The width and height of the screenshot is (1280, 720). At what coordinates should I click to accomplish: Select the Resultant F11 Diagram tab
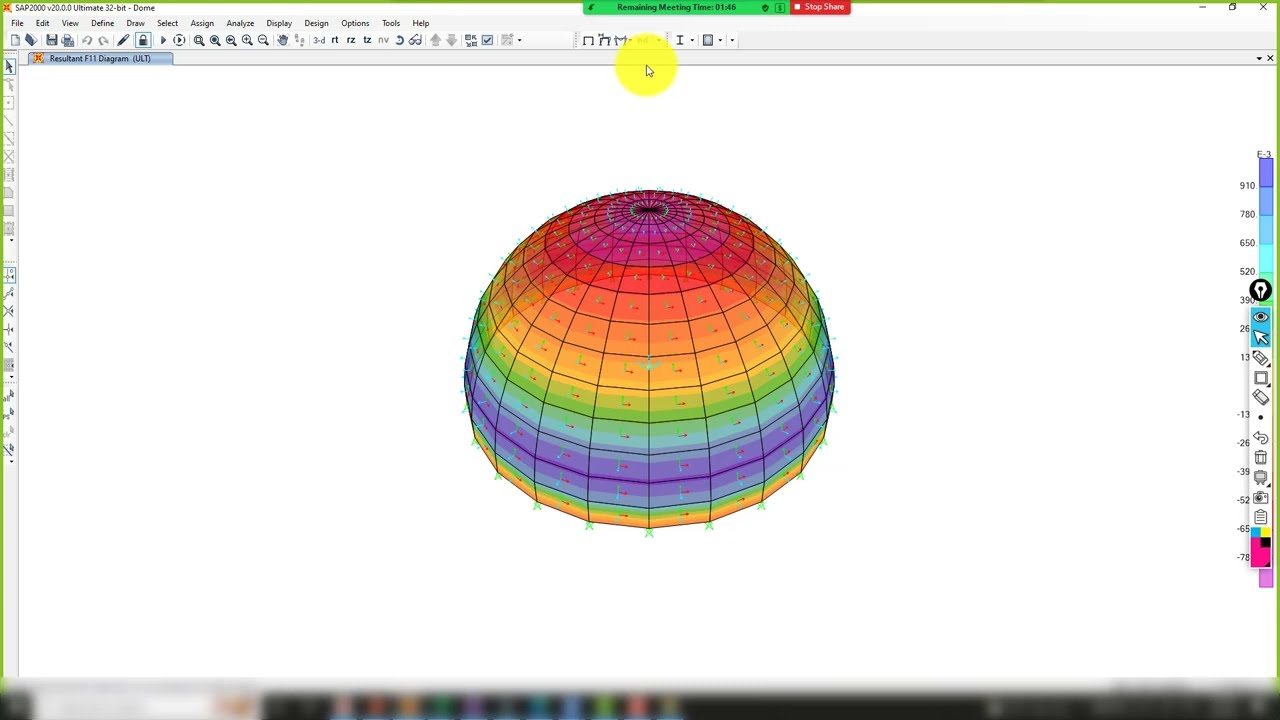pyautogui.click(x=100, y=58)
